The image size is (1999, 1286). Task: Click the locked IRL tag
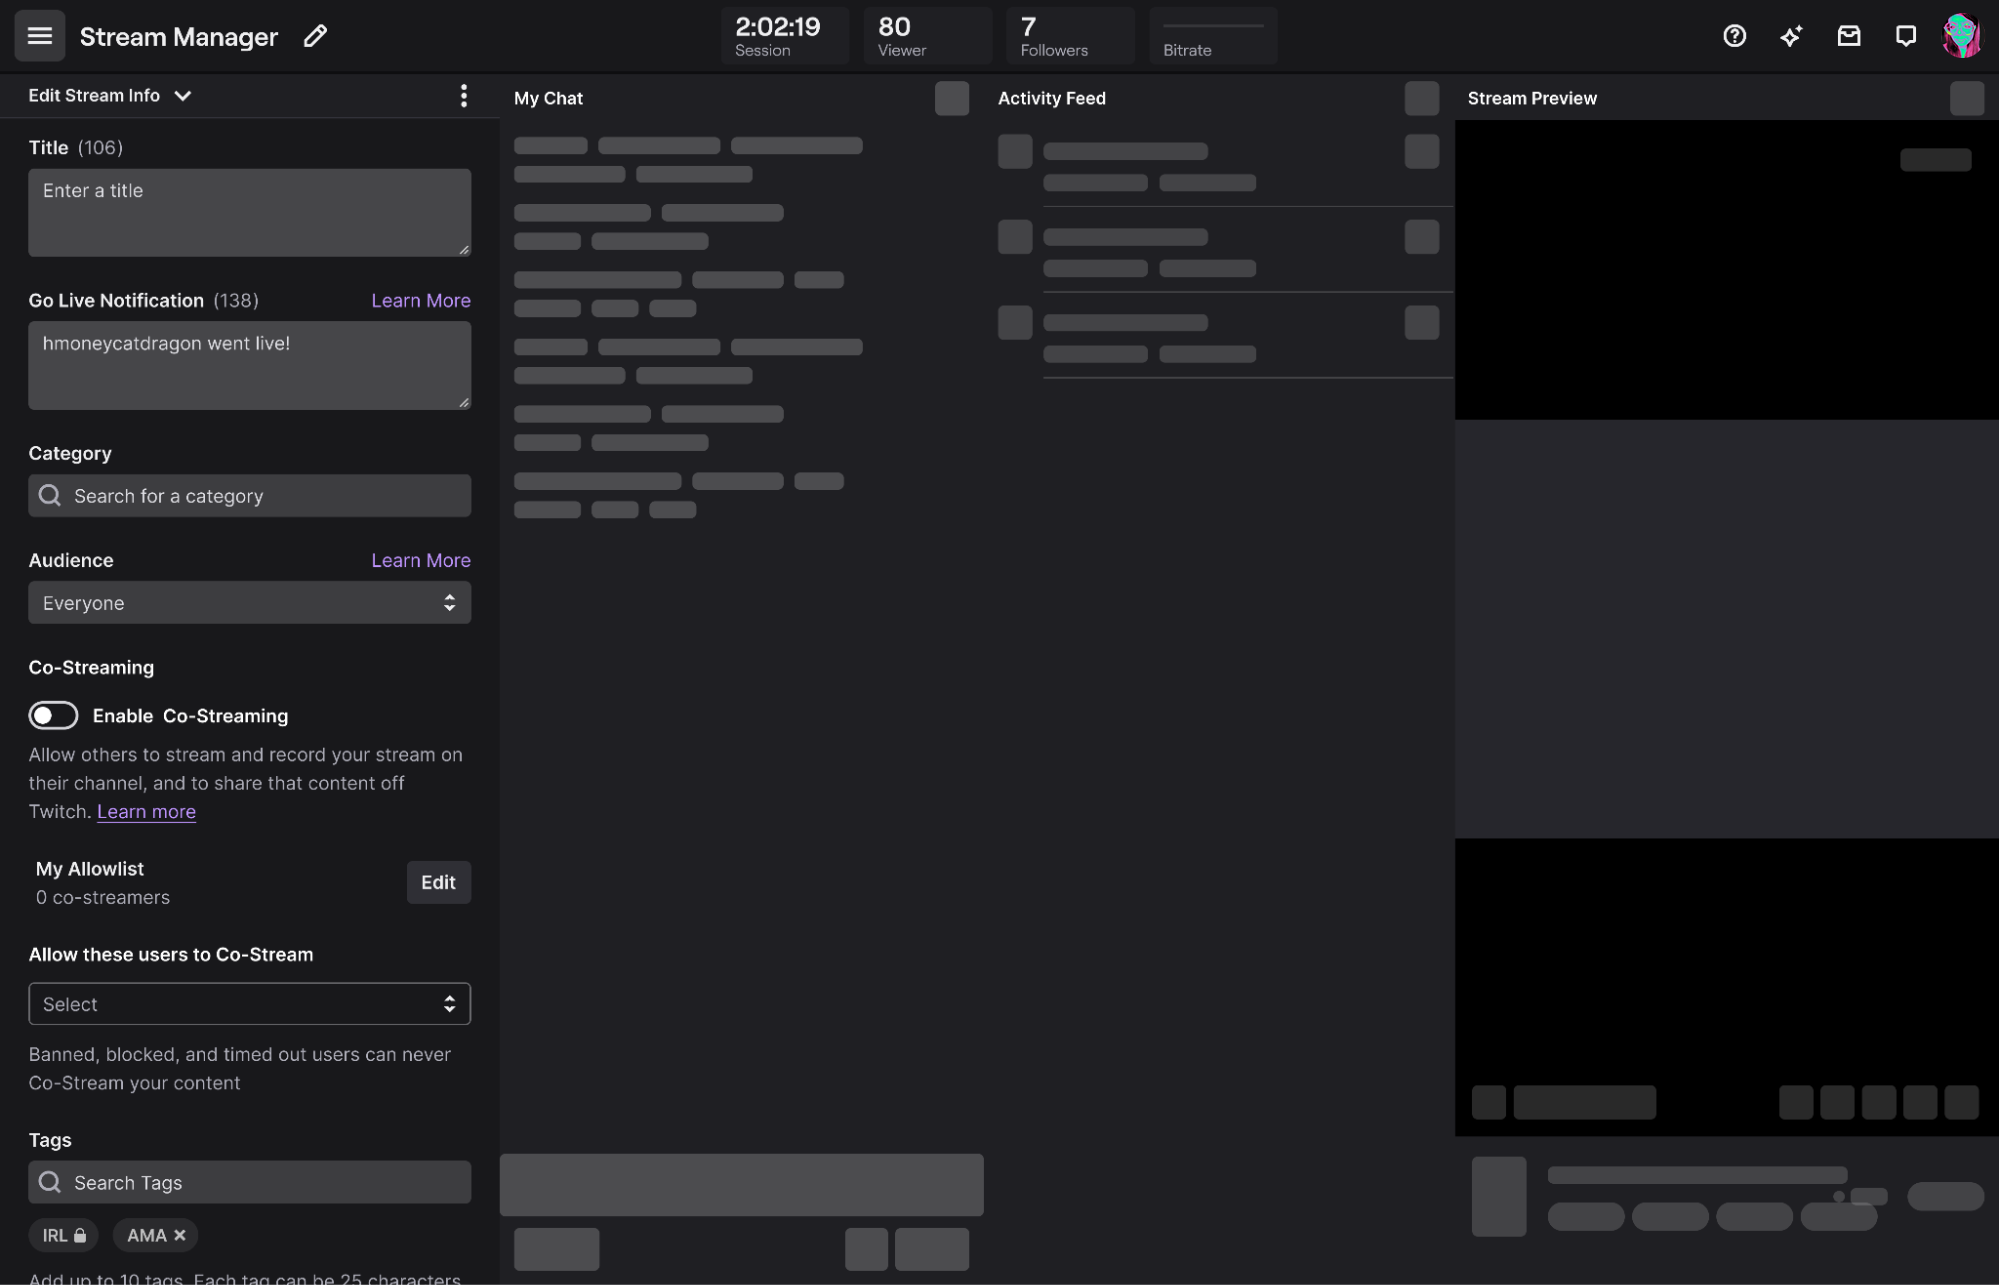click(62, 1235)
